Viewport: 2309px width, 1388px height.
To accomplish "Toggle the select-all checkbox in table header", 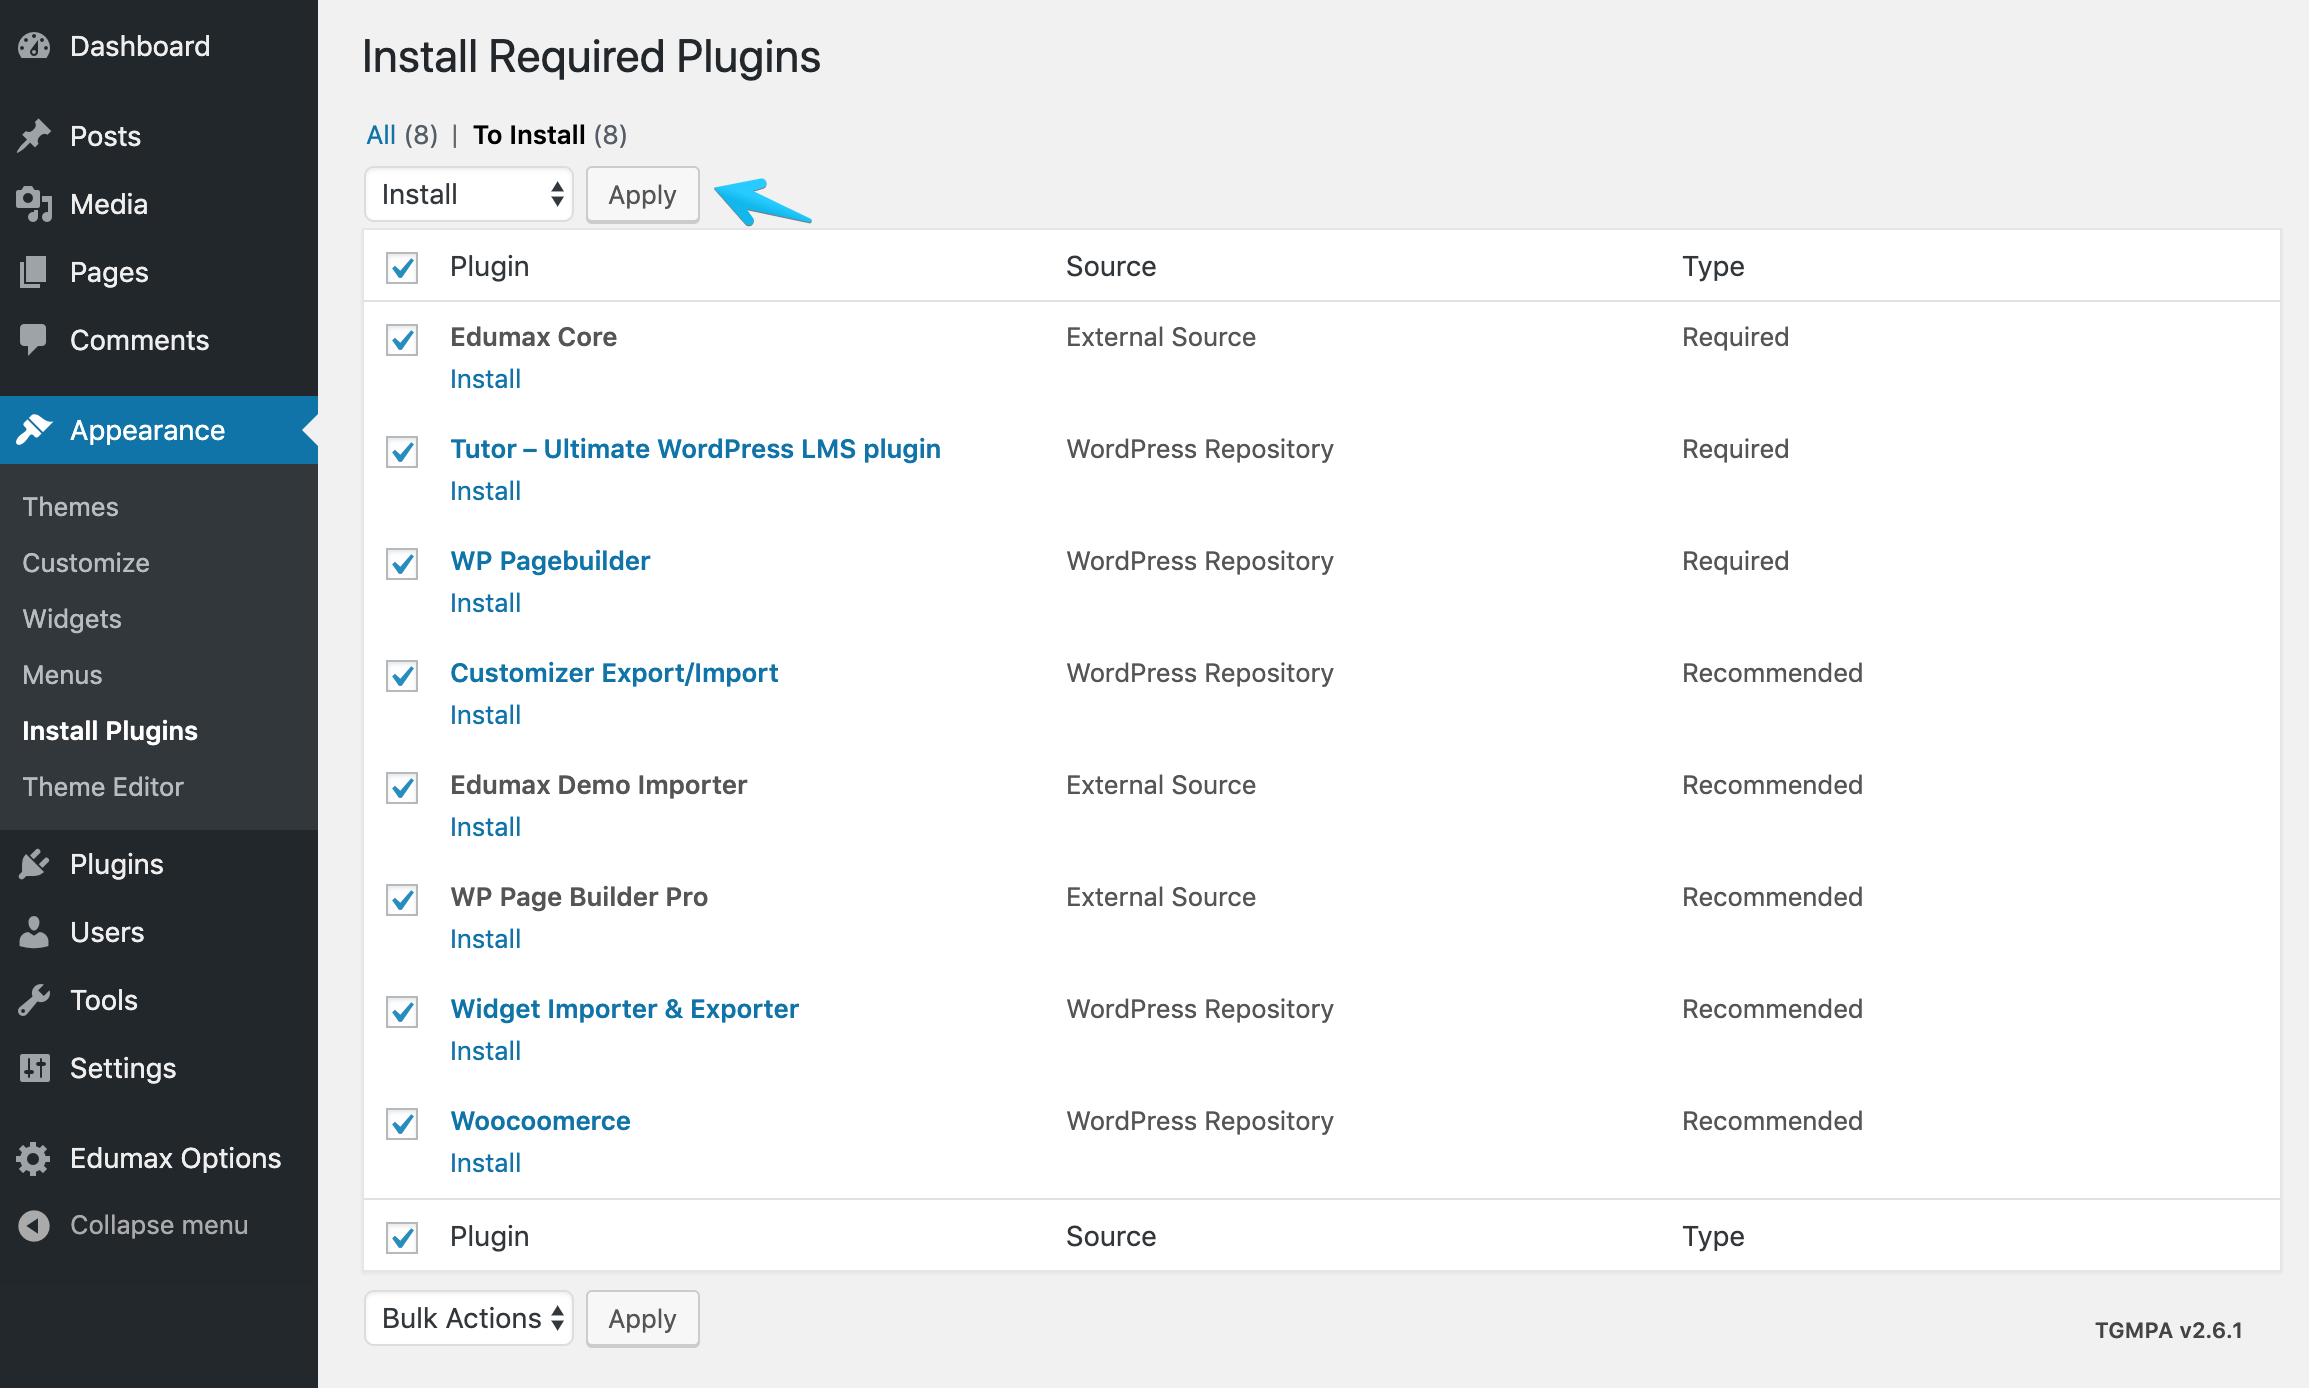I will (x=402, y=267).
